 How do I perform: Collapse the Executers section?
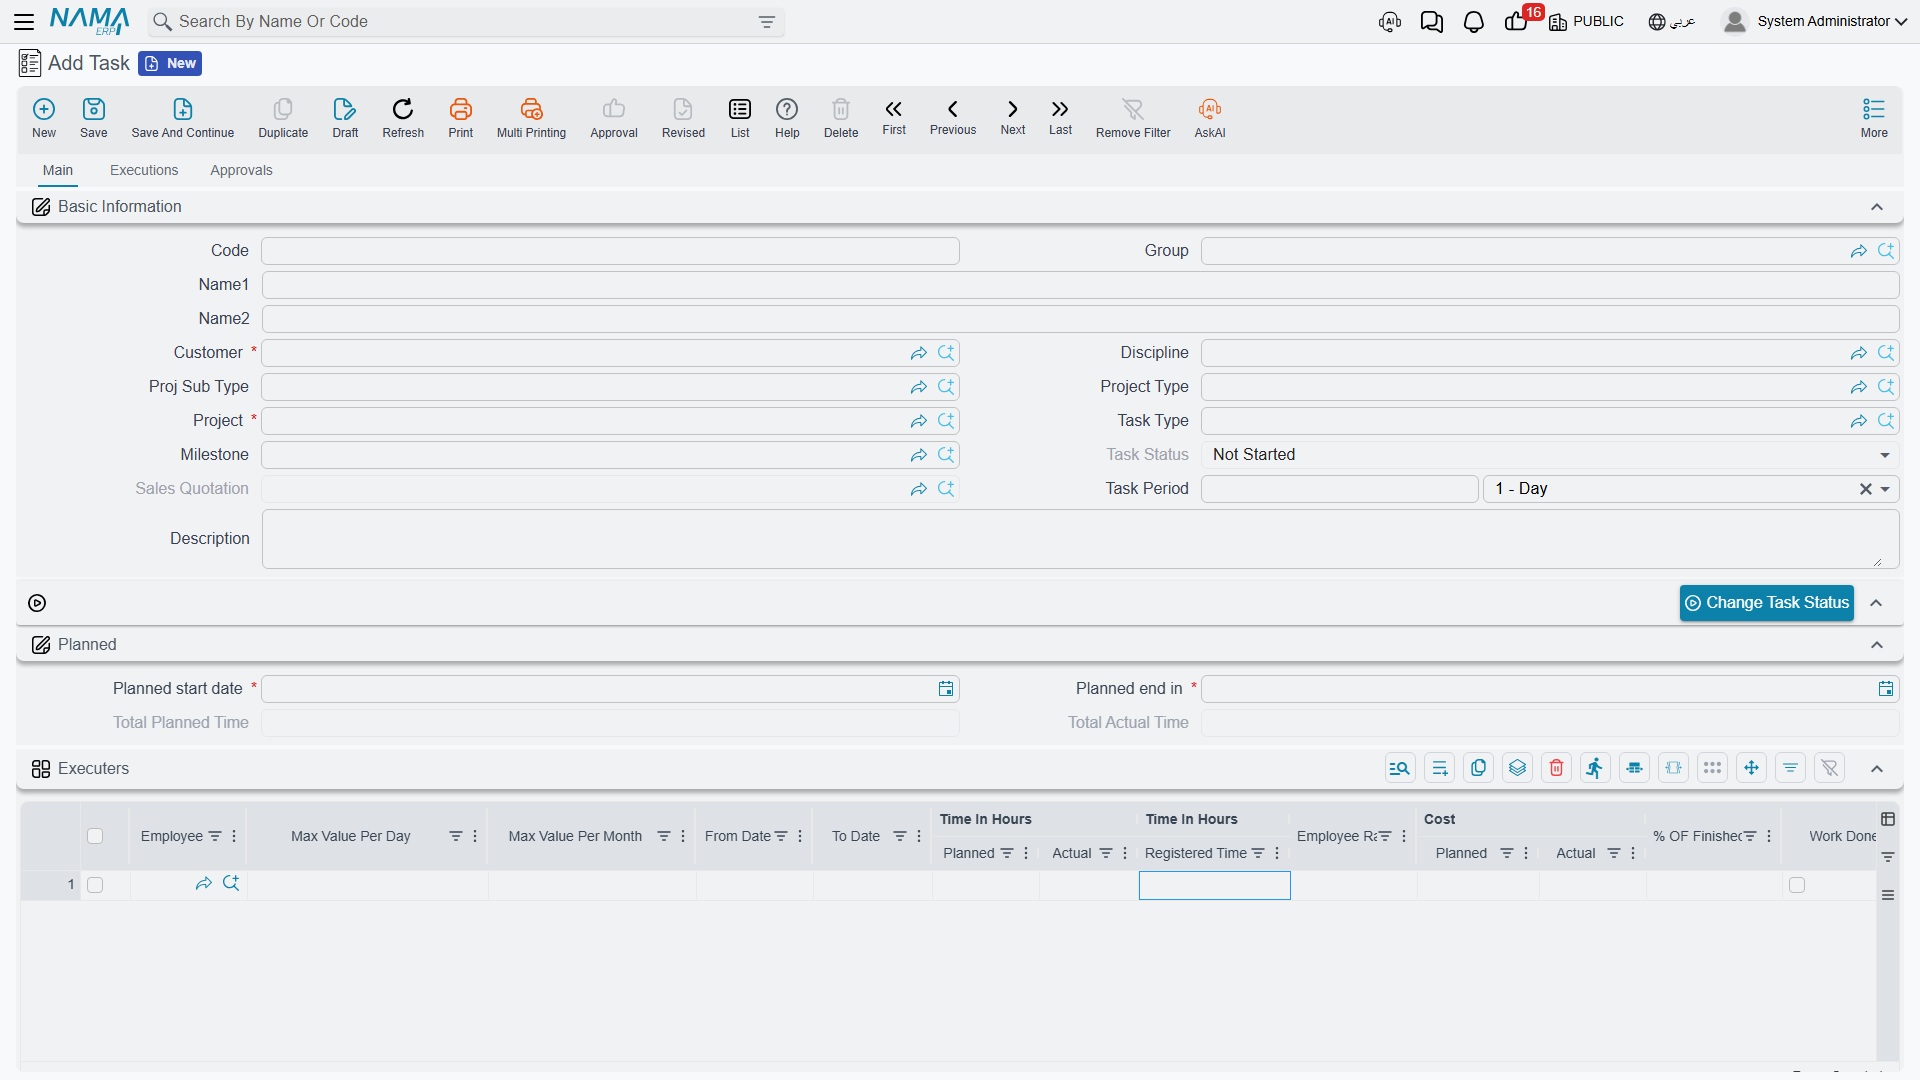1877,769
